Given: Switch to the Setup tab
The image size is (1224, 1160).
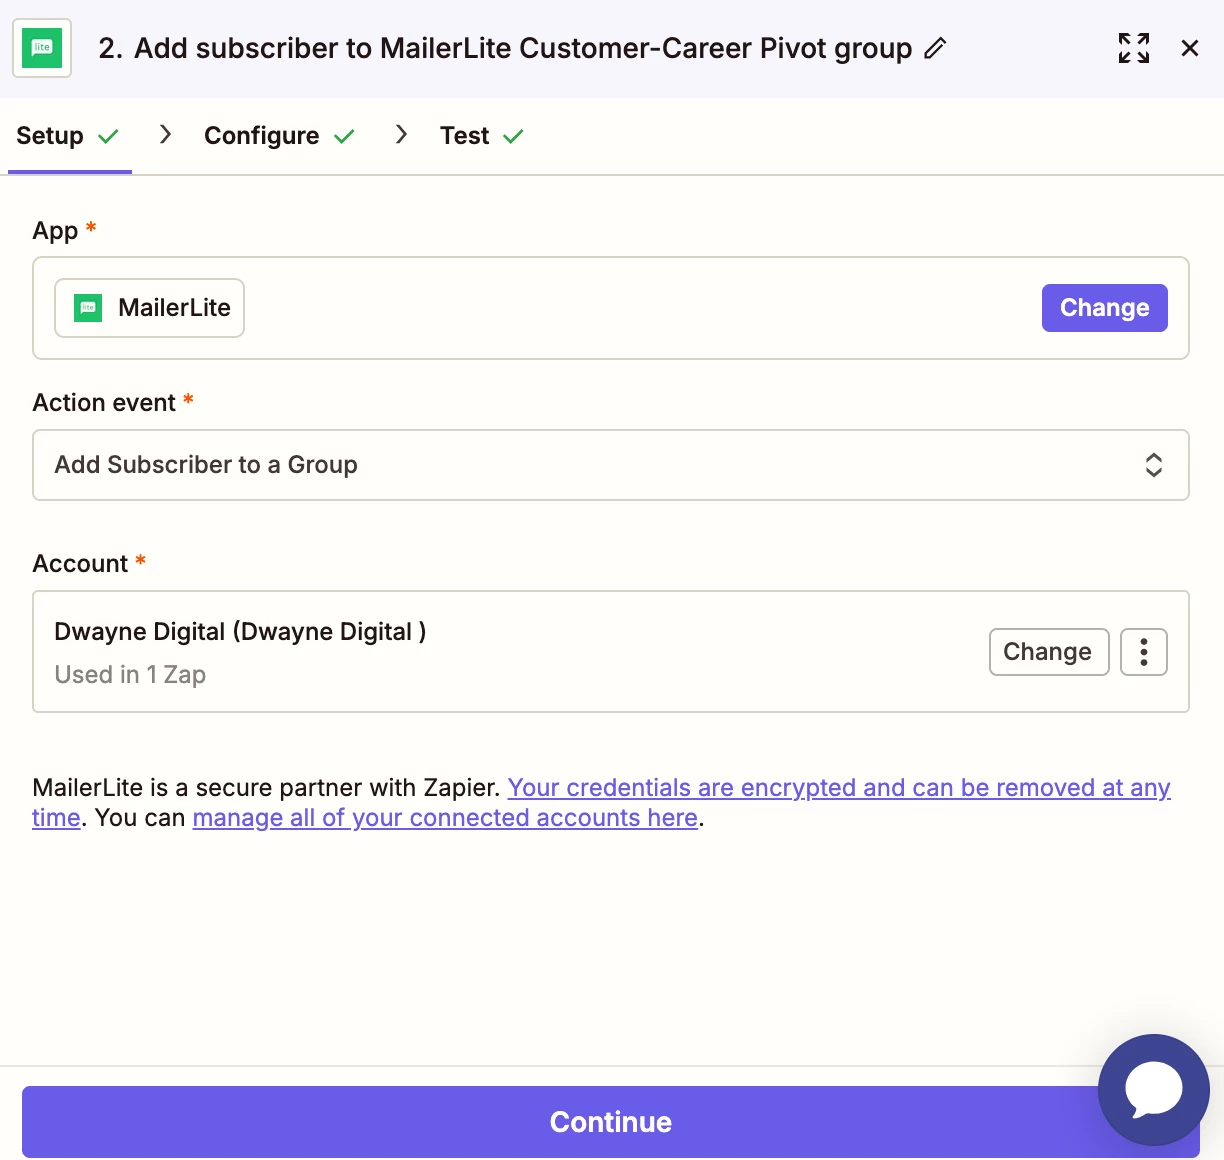Looking at the screenshot, I should coord(68,136).
